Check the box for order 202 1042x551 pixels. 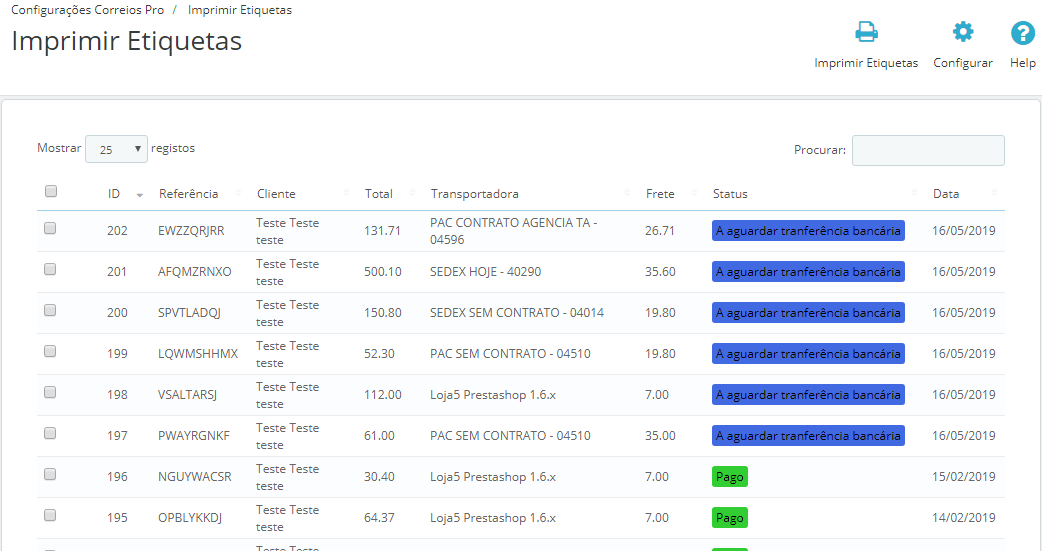(x=50, y=228)
